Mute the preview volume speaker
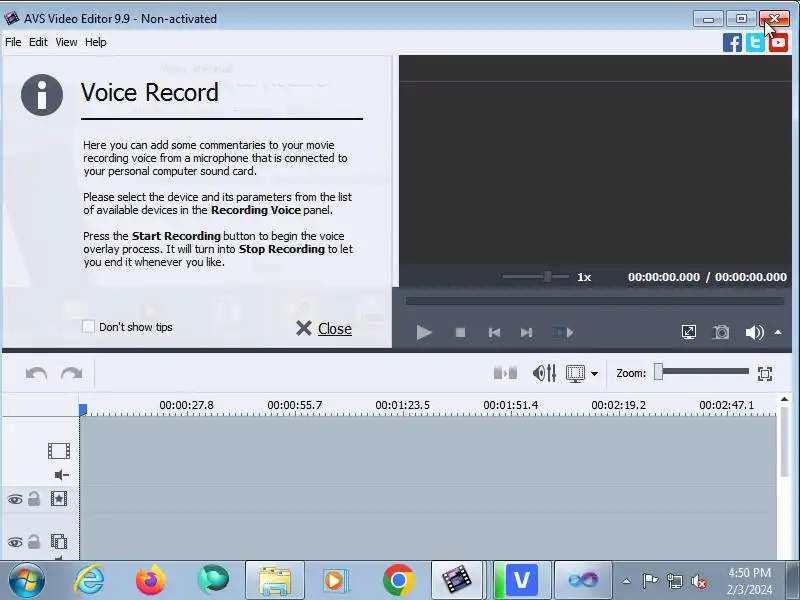The image size is (800, 600). pyautogui.click(x=754, y=333)
